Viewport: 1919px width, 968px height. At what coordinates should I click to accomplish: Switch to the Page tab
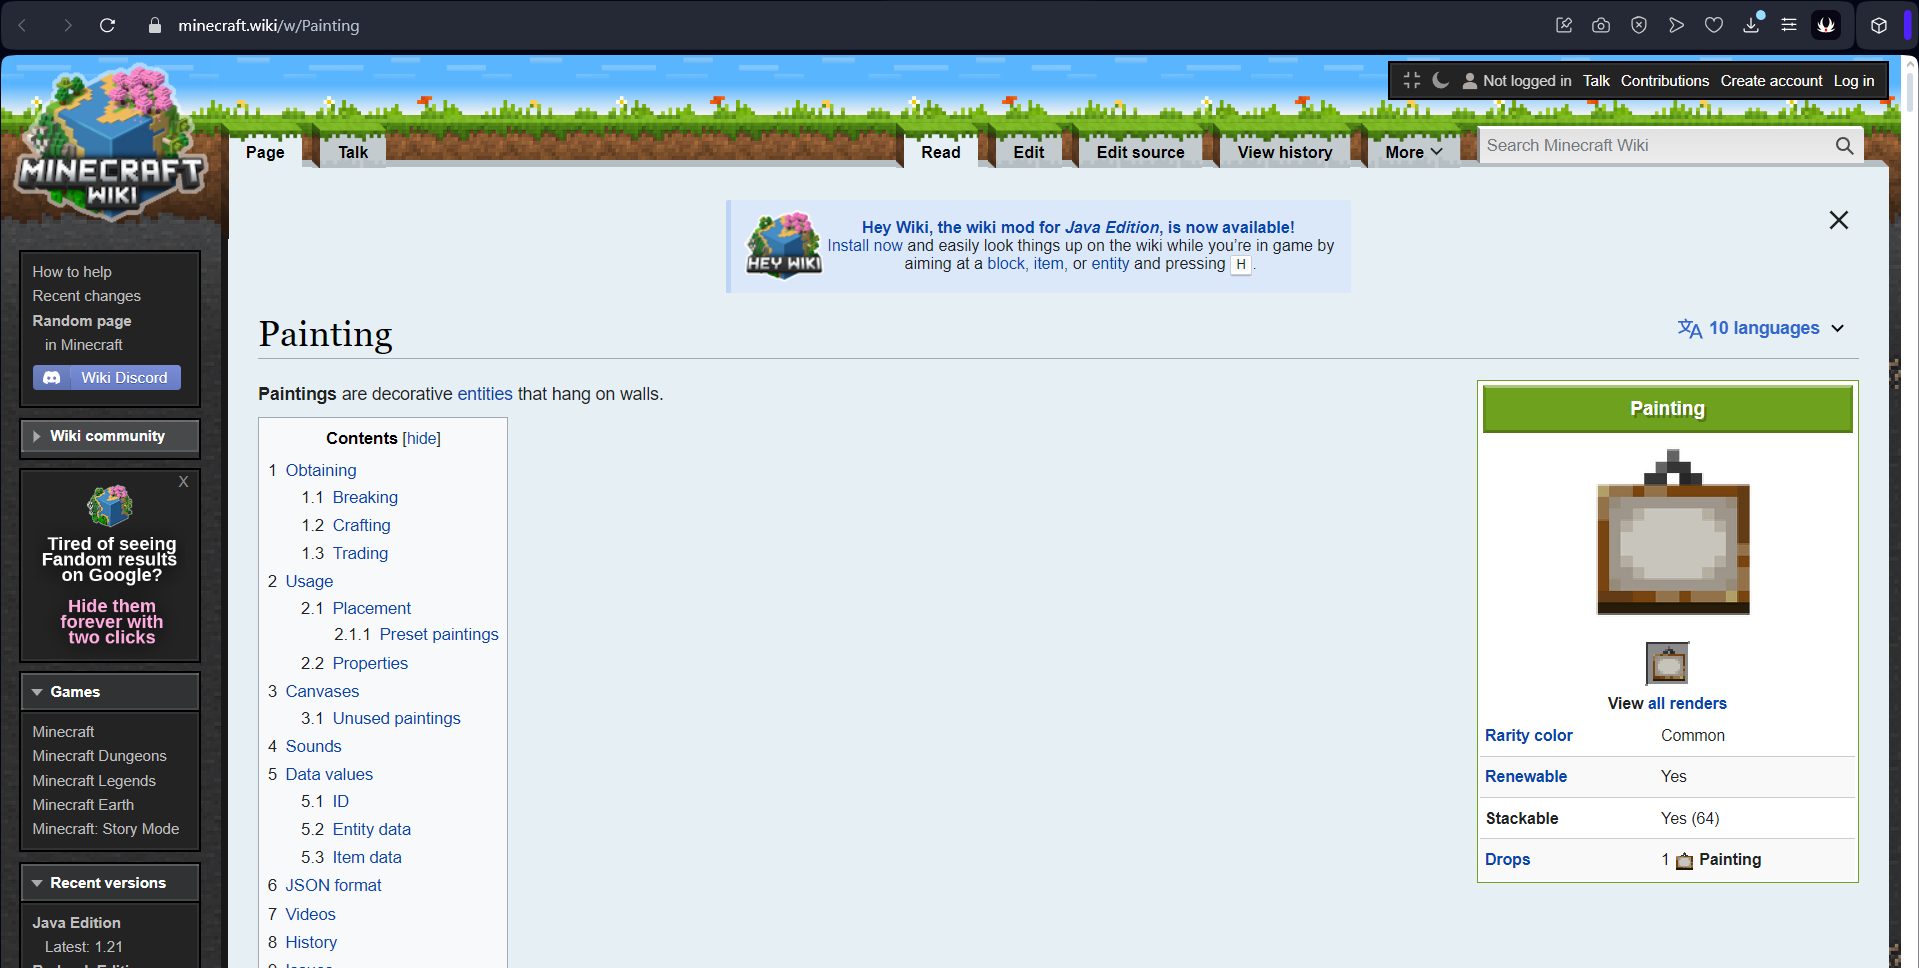(265, 152)
